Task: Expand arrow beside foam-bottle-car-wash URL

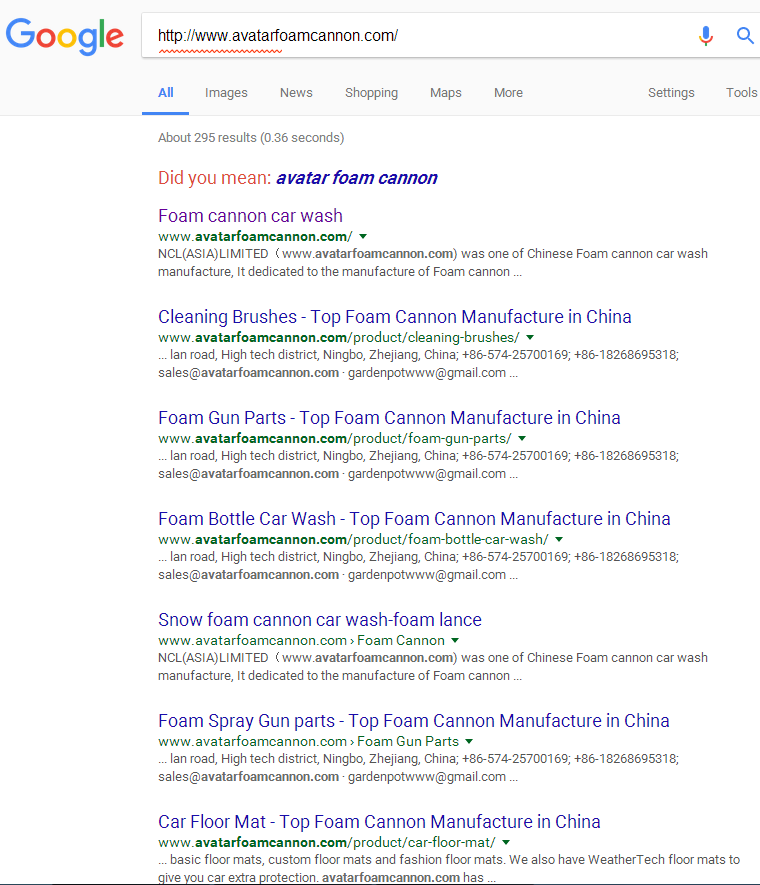Action: 559,540
